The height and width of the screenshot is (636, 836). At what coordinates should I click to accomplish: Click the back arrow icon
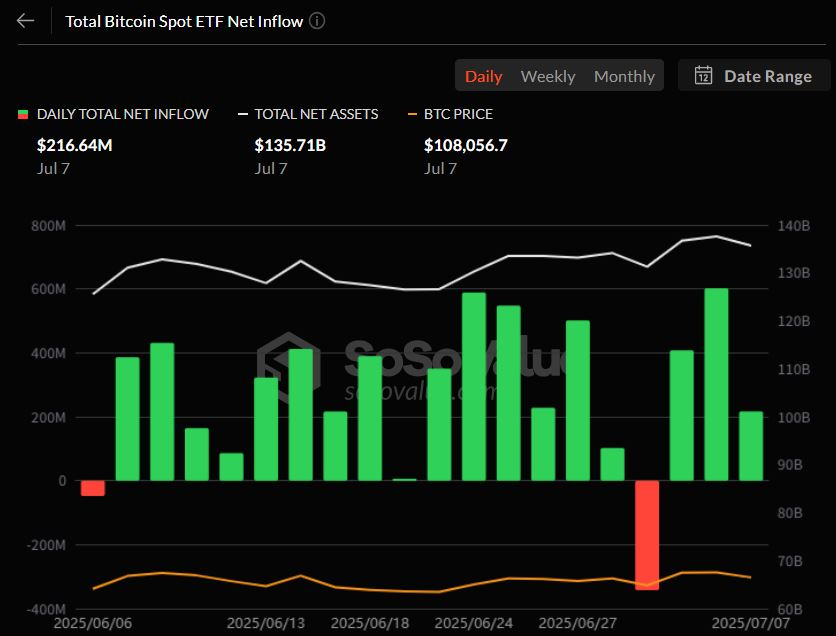pos(26,21)
